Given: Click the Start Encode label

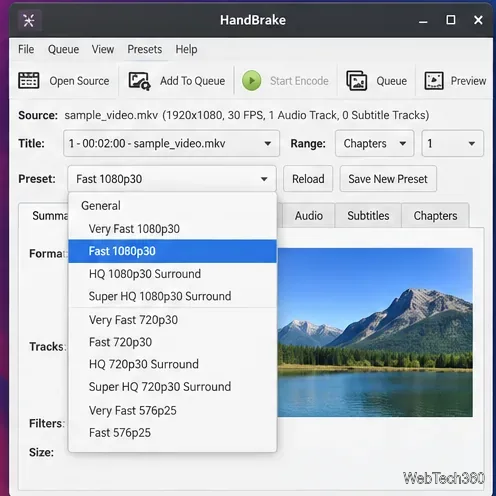Looking at the screenshot, I should tap(299, 81).
